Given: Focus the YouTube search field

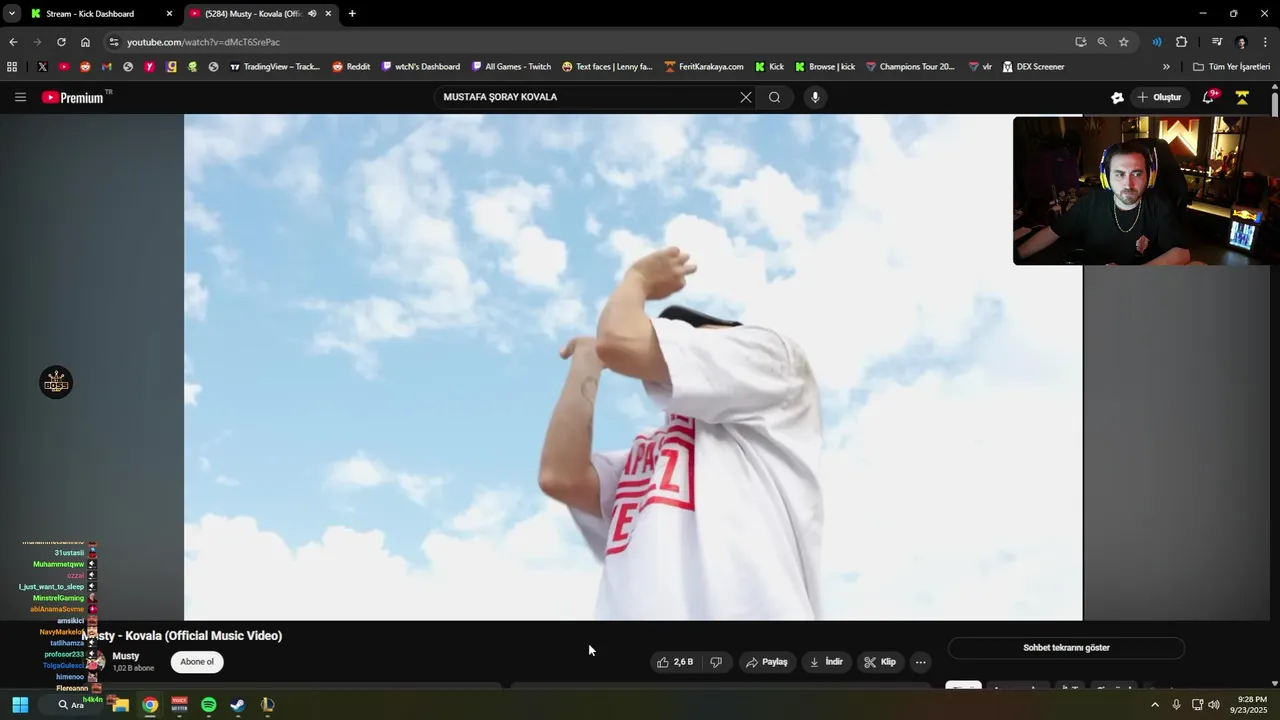Looking at the screenshot, I should point(585,97).
